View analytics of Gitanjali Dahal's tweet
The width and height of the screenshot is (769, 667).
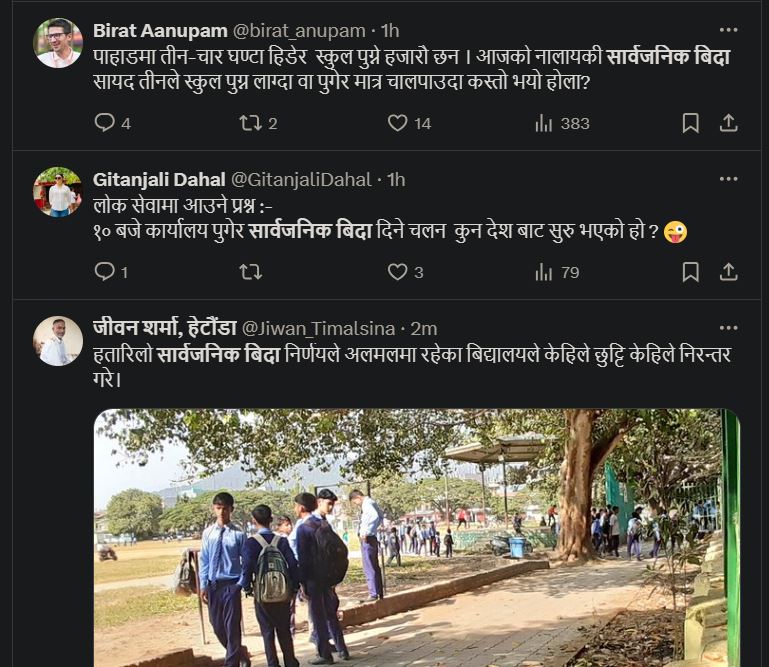(545, 271)
